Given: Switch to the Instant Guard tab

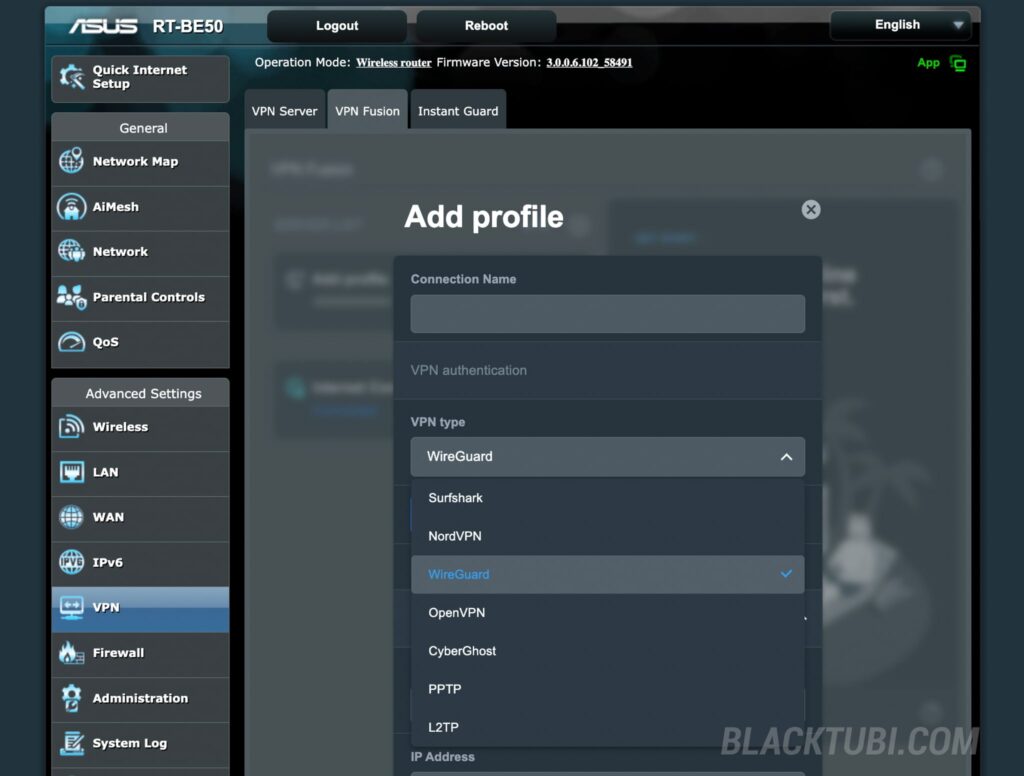Looking at the screenshot, I should point(457,111).
